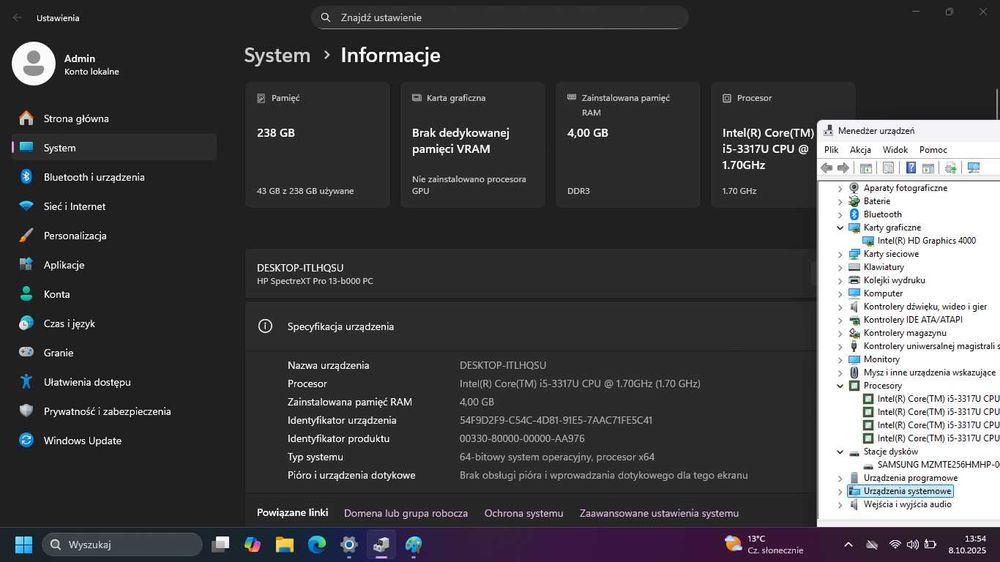Collapse Procesory node
This screenshot has height=562, width=1000.
coord(840,386)
